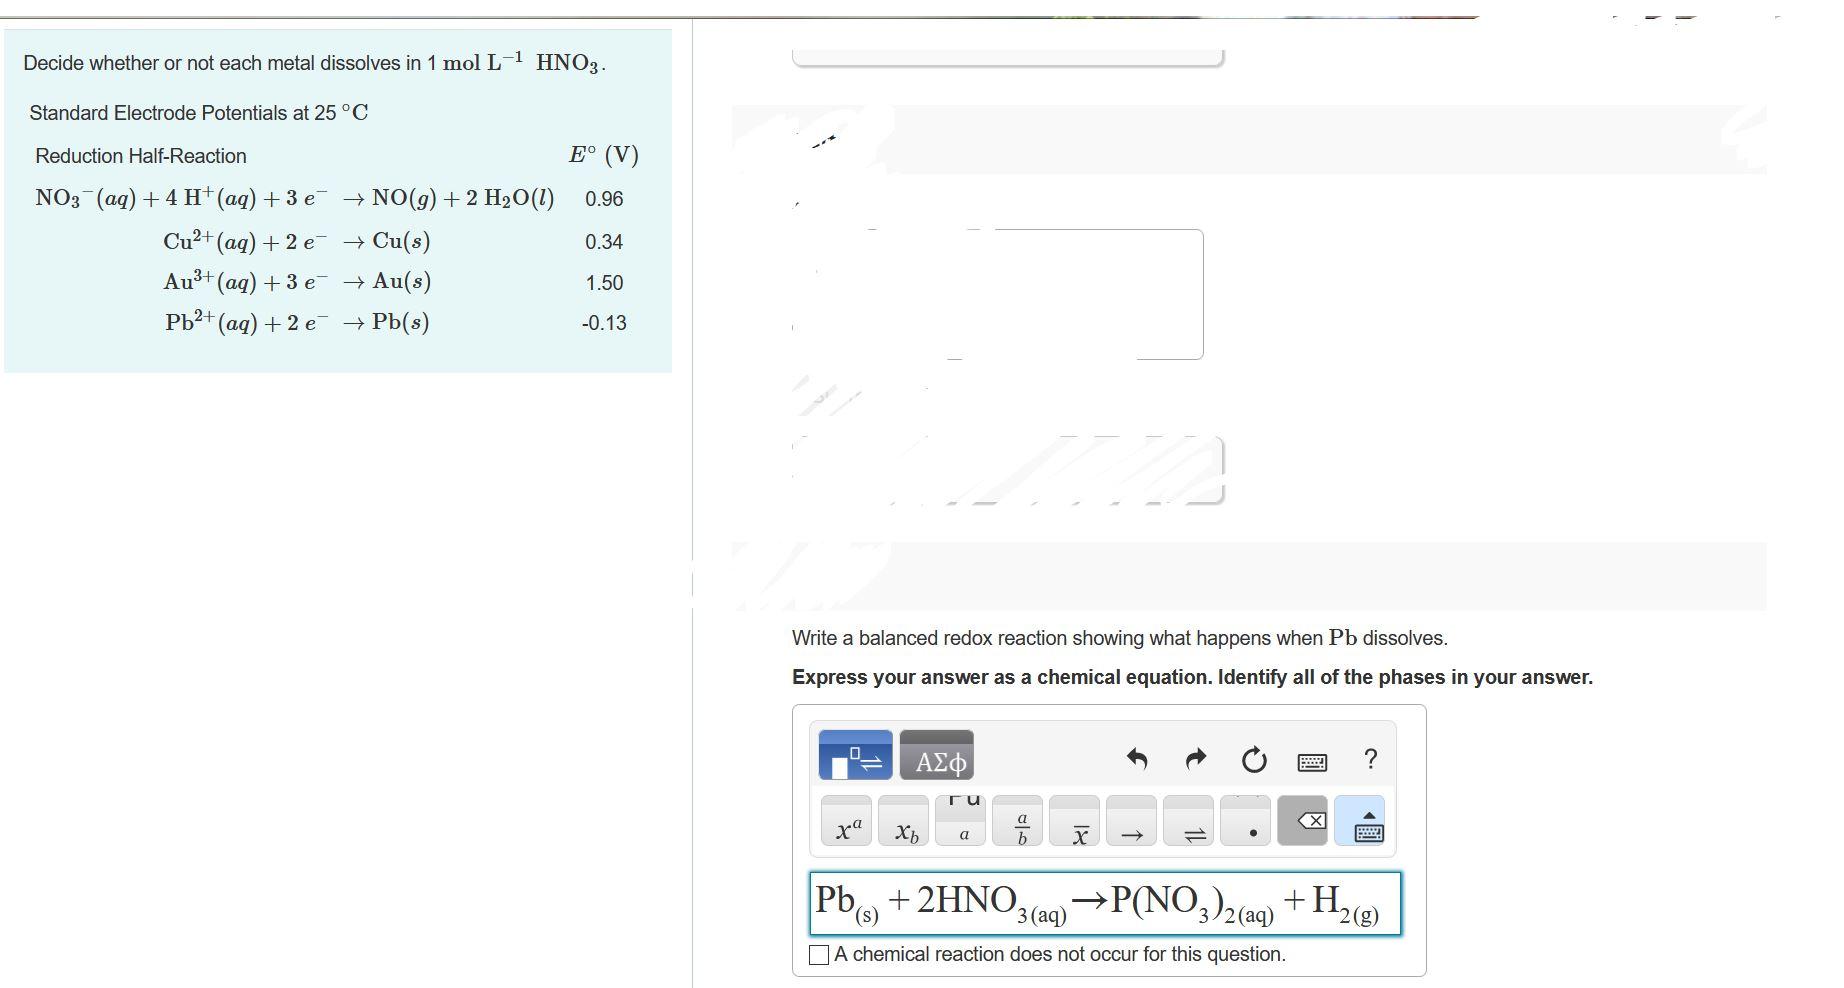Image resolution: width=1844 pixels, height=988 pixels.
Task: Open the help menu via the question mark
Action: (x=1369, y=759)
